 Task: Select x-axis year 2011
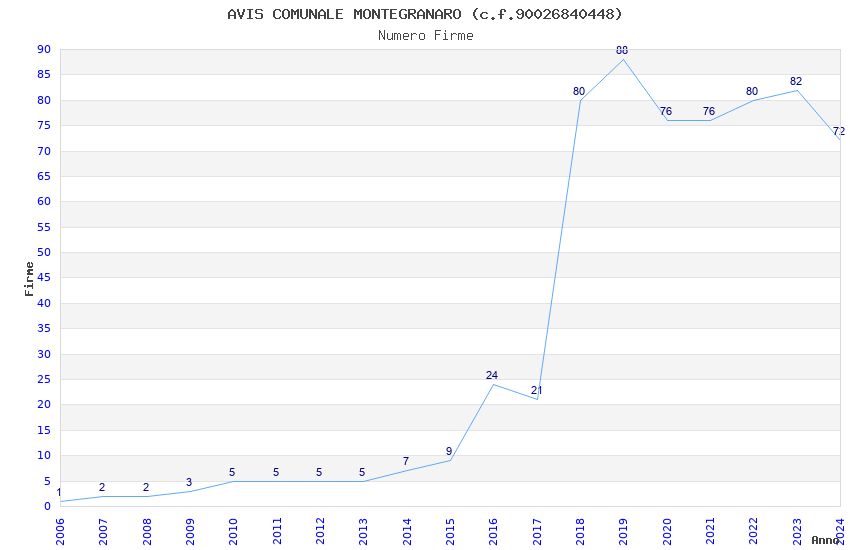[x=276, y=532]
